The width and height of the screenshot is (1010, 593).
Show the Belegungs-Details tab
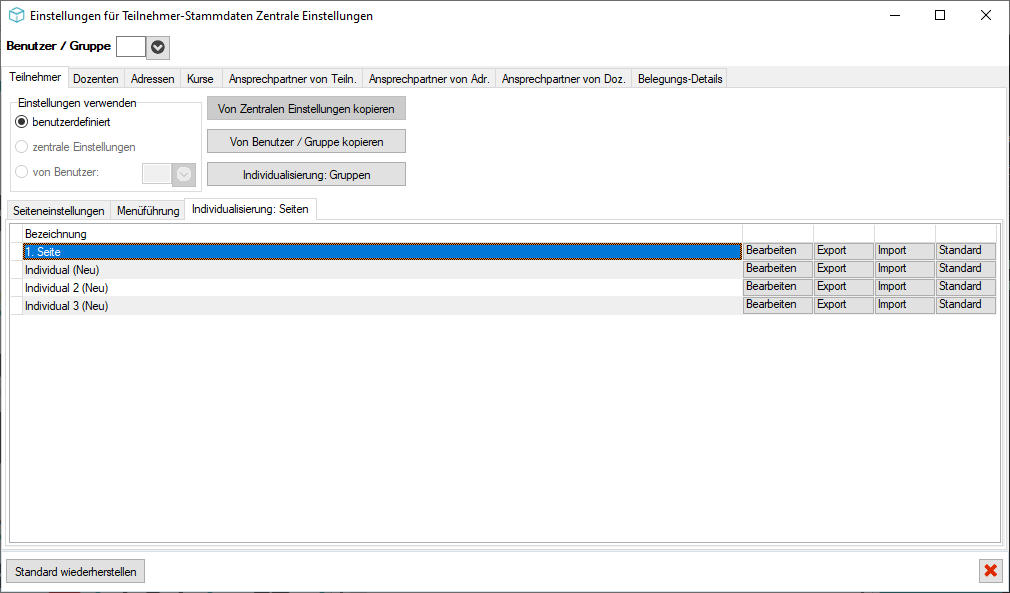(680, 79)
